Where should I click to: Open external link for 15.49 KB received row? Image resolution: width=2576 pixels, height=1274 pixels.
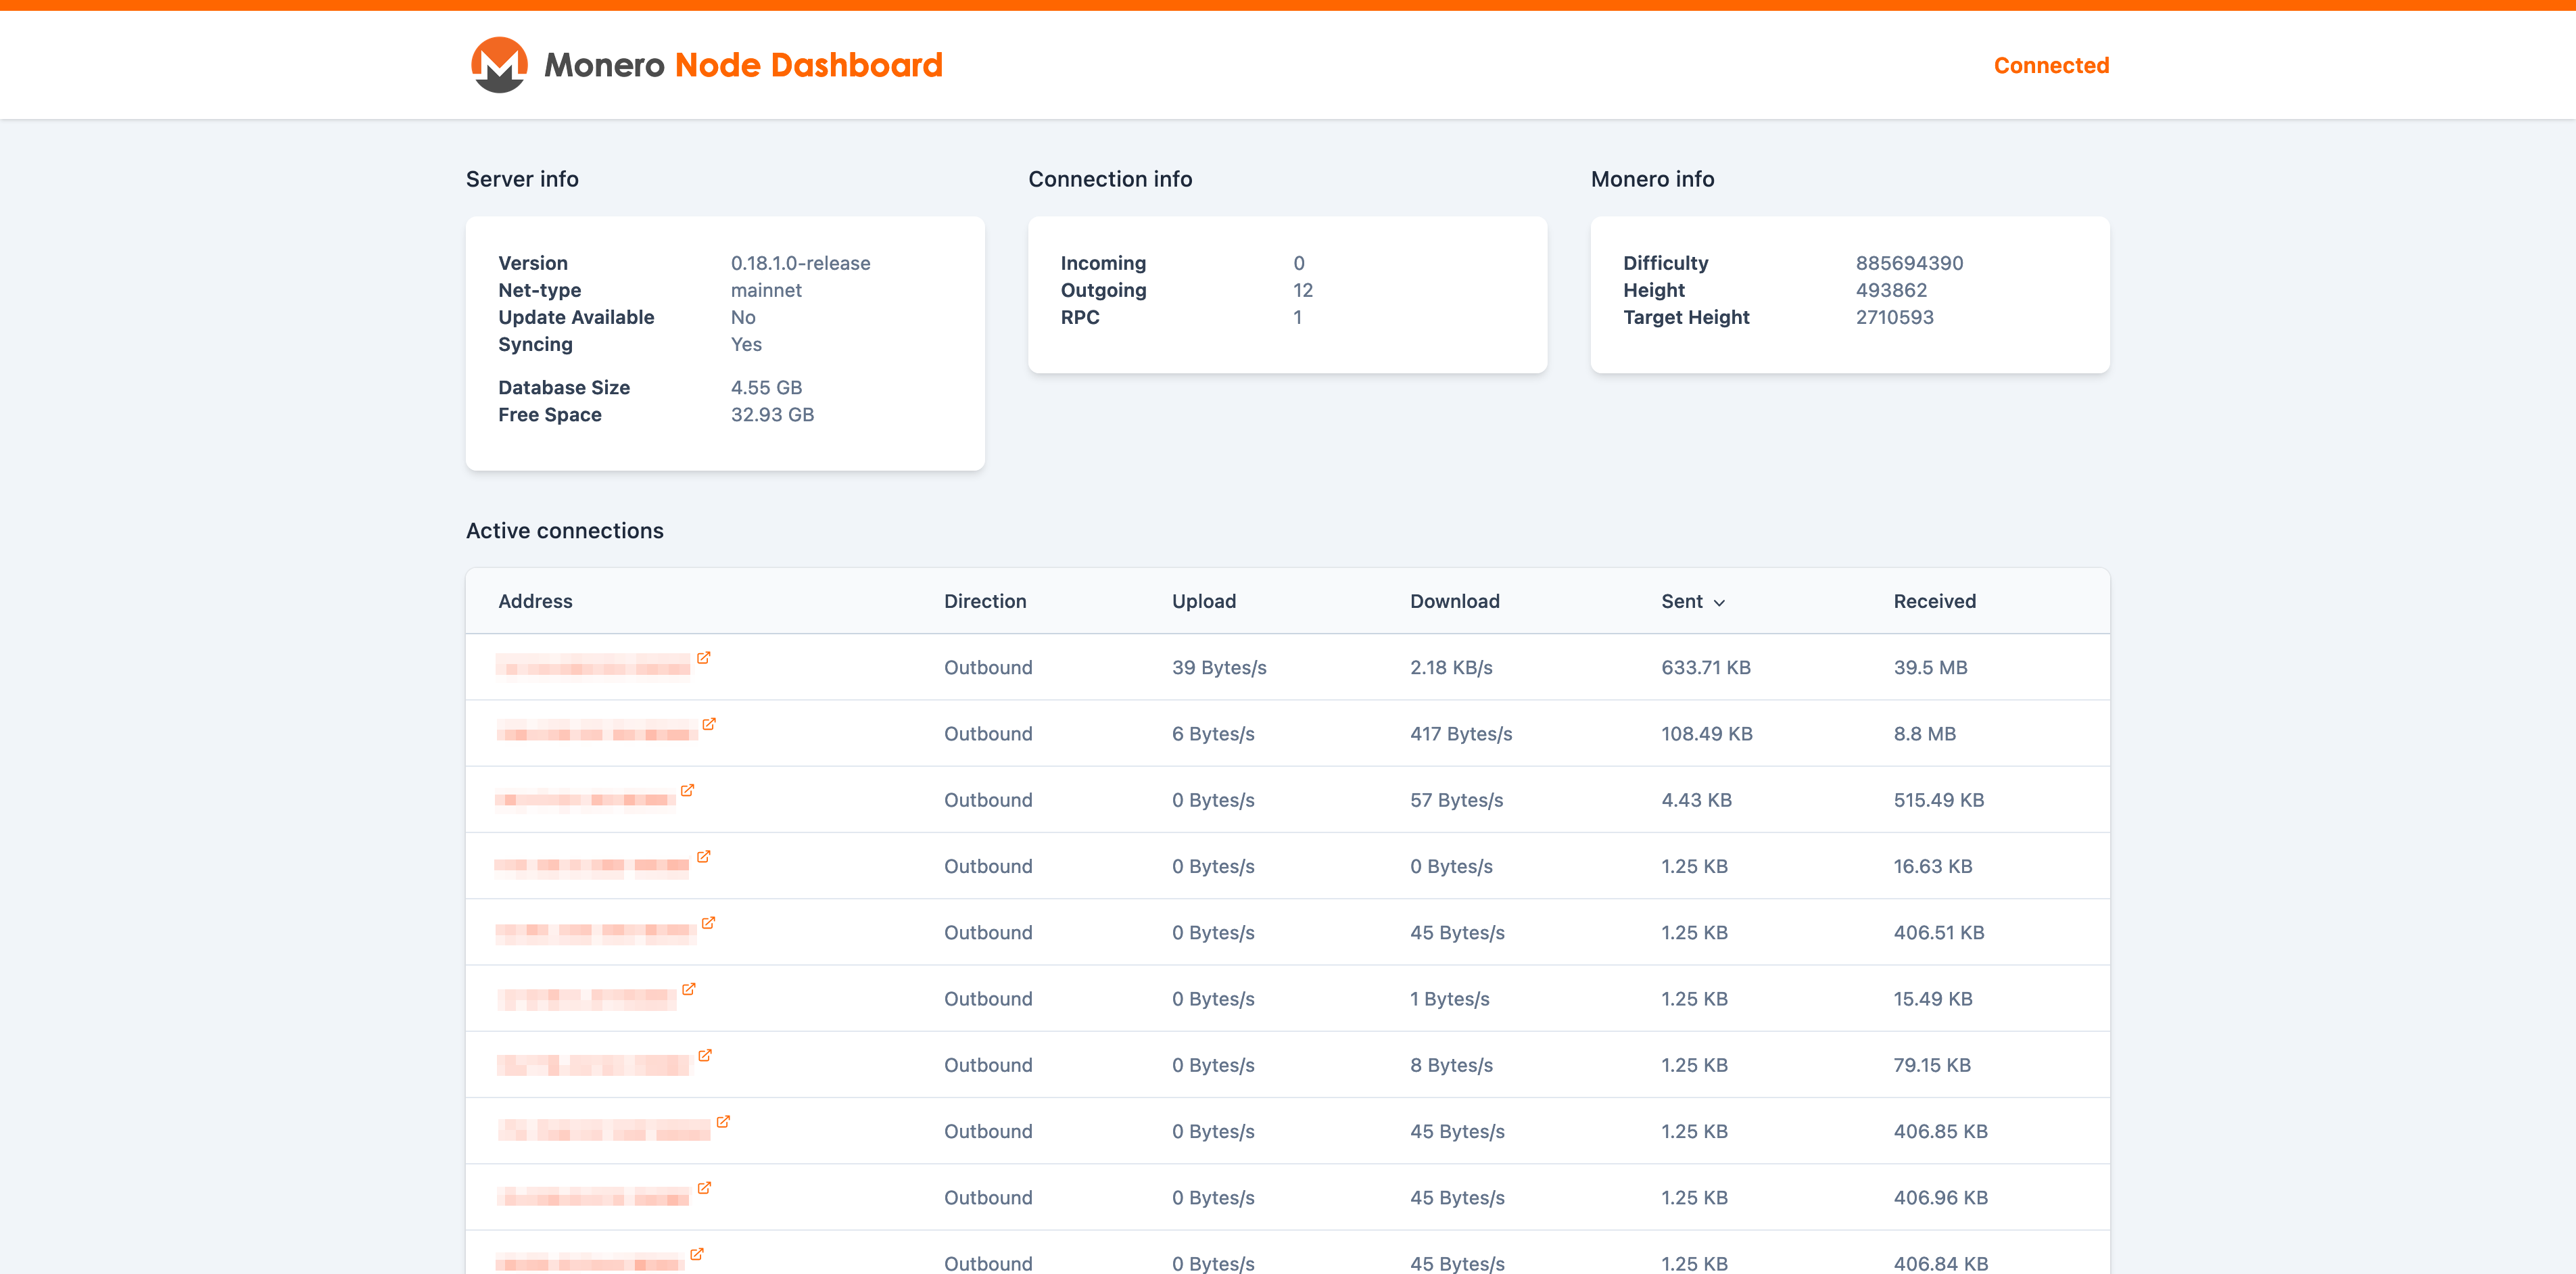(689, 989)
